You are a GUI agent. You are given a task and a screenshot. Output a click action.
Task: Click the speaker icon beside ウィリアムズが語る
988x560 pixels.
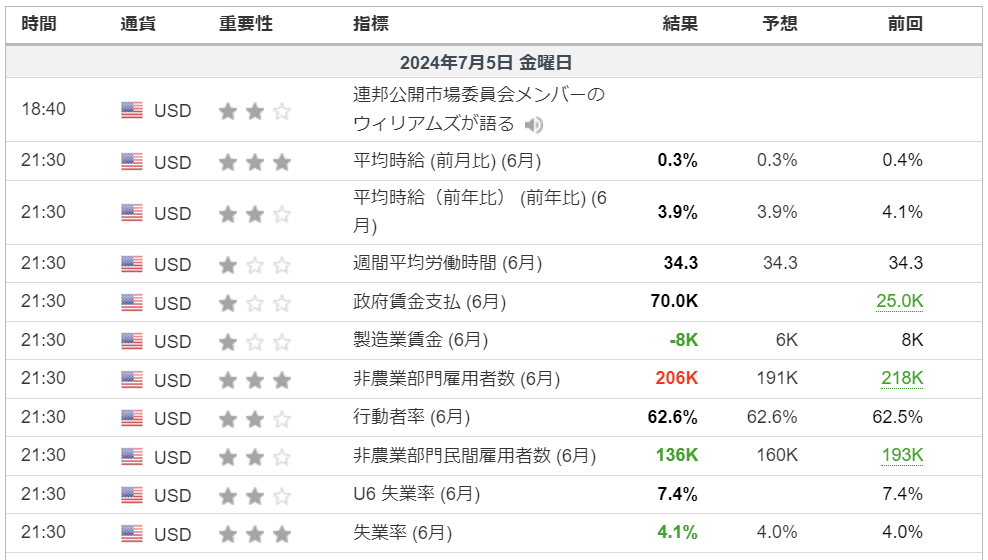point(534,125)
